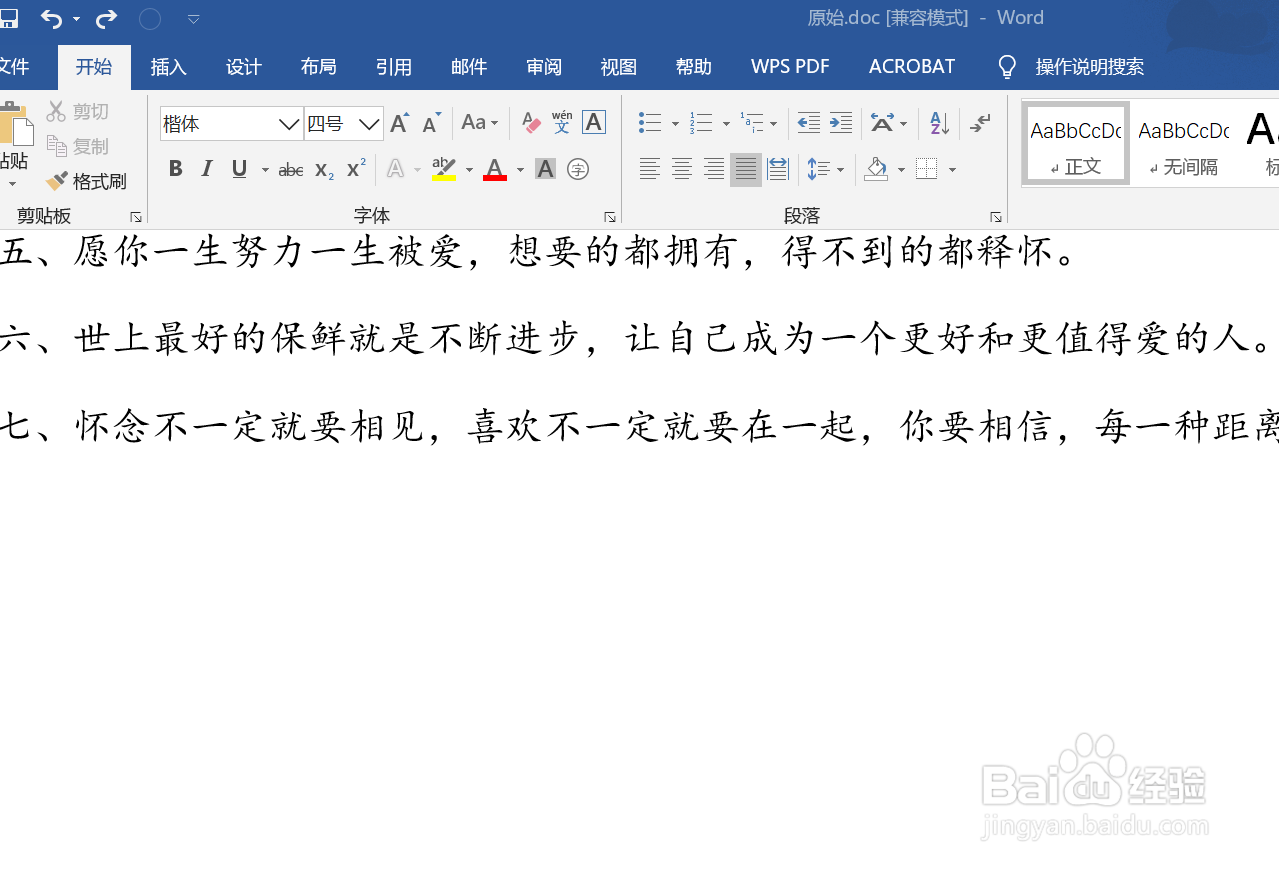Open the 审阅 ribbon tab
Image resolution: width=1279 pixels, height=870 pixels.
tap(543, 66)
